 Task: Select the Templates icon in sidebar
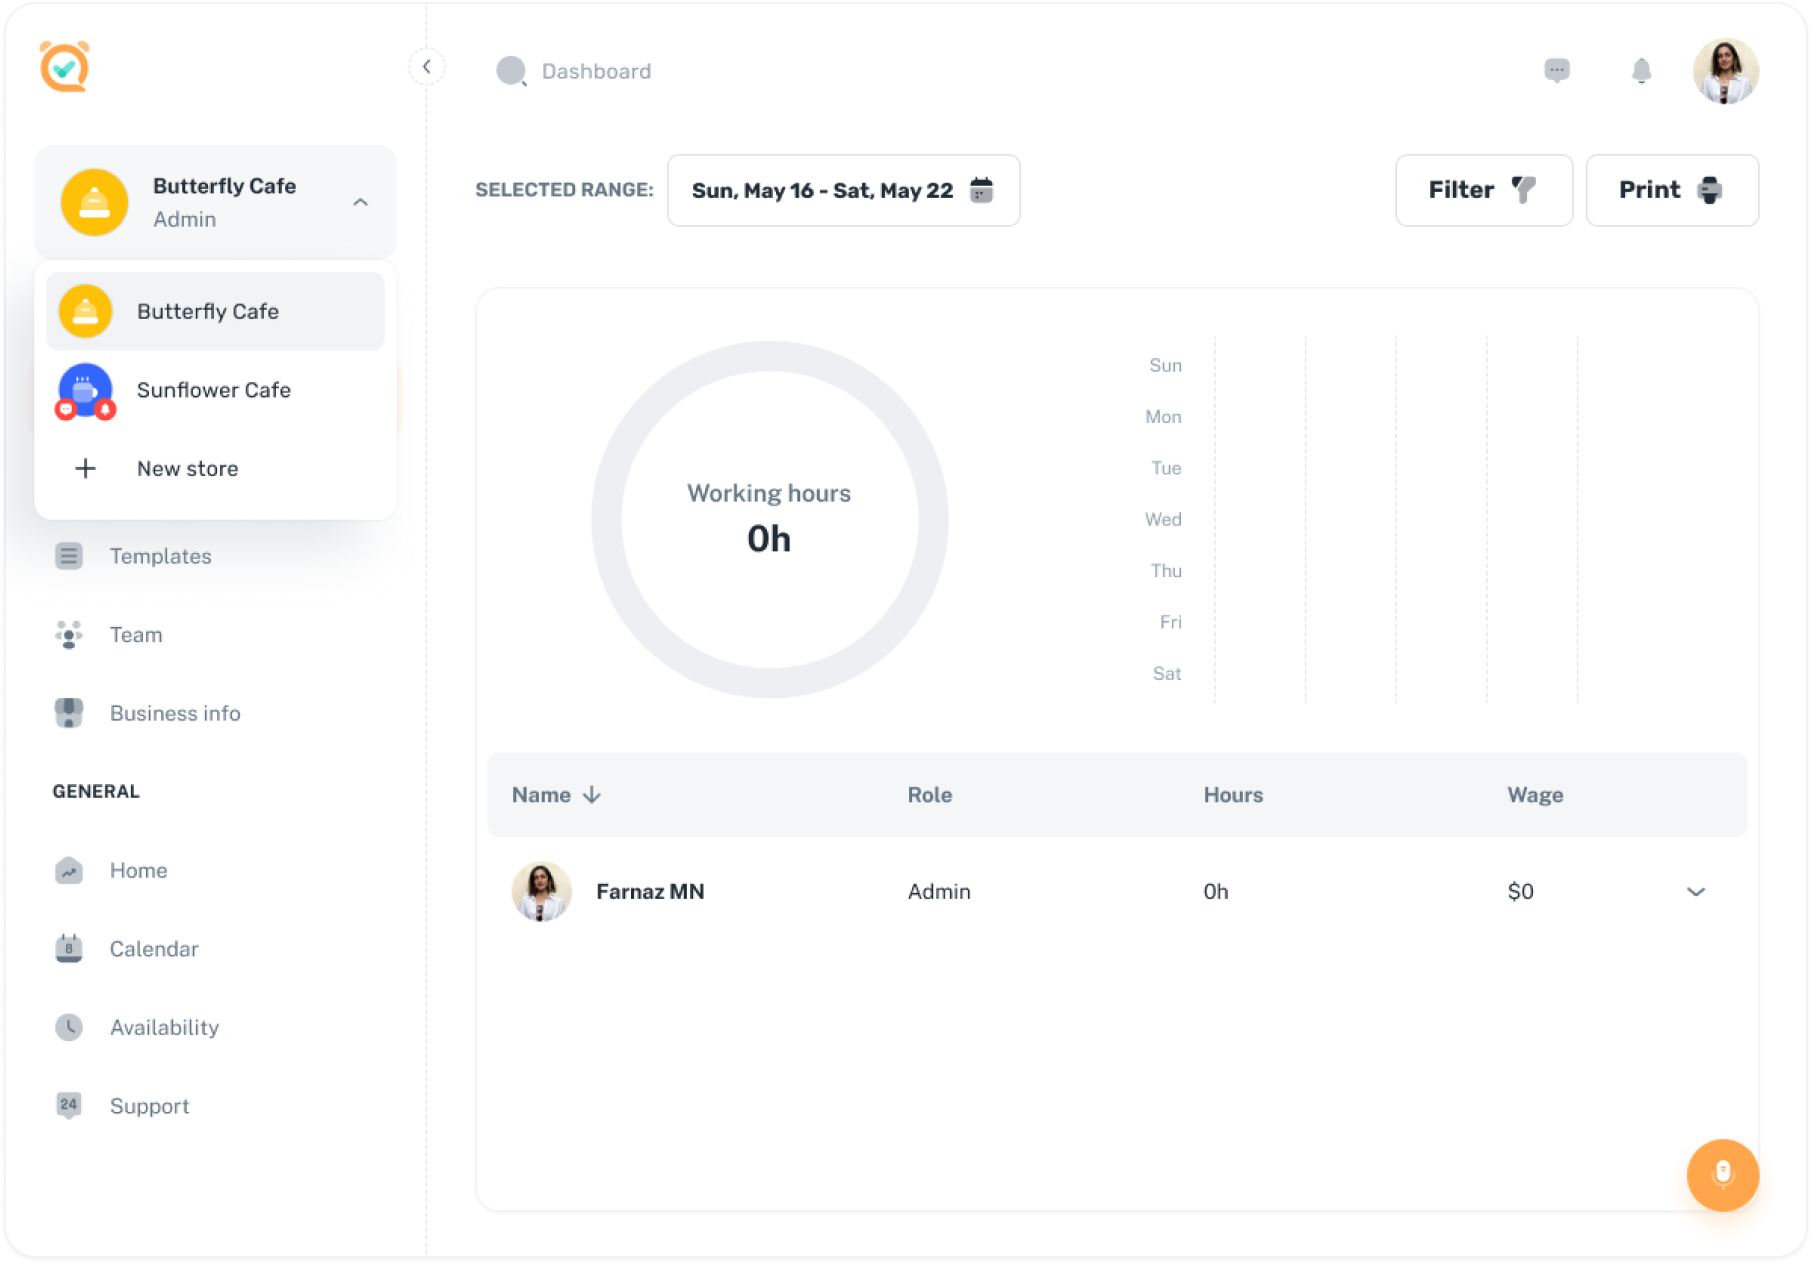[68, 556]
